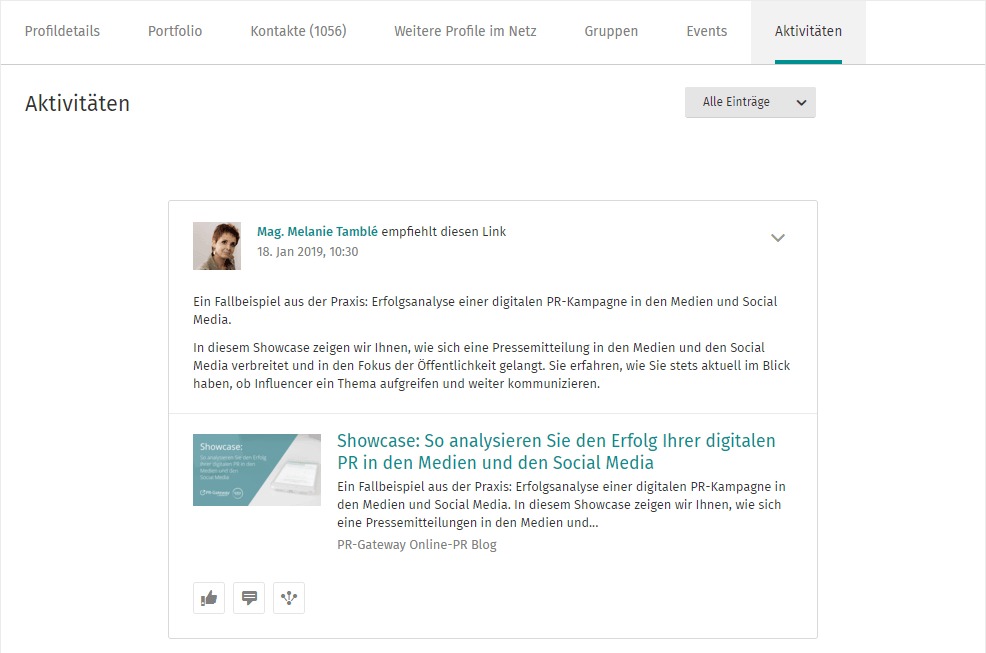The width and height of the screenshot is (986, 653).
Task: Switch to the Profildetails tab
Action: [x=62, y=31]
